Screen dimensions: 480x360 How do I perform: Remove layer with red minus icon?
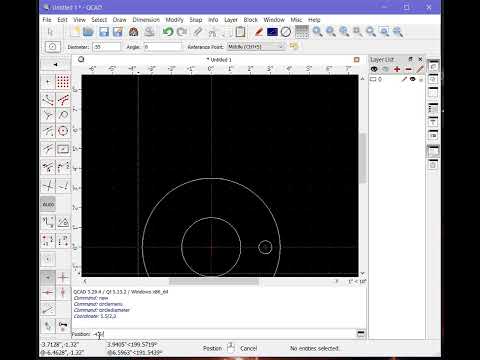[408, 69]
